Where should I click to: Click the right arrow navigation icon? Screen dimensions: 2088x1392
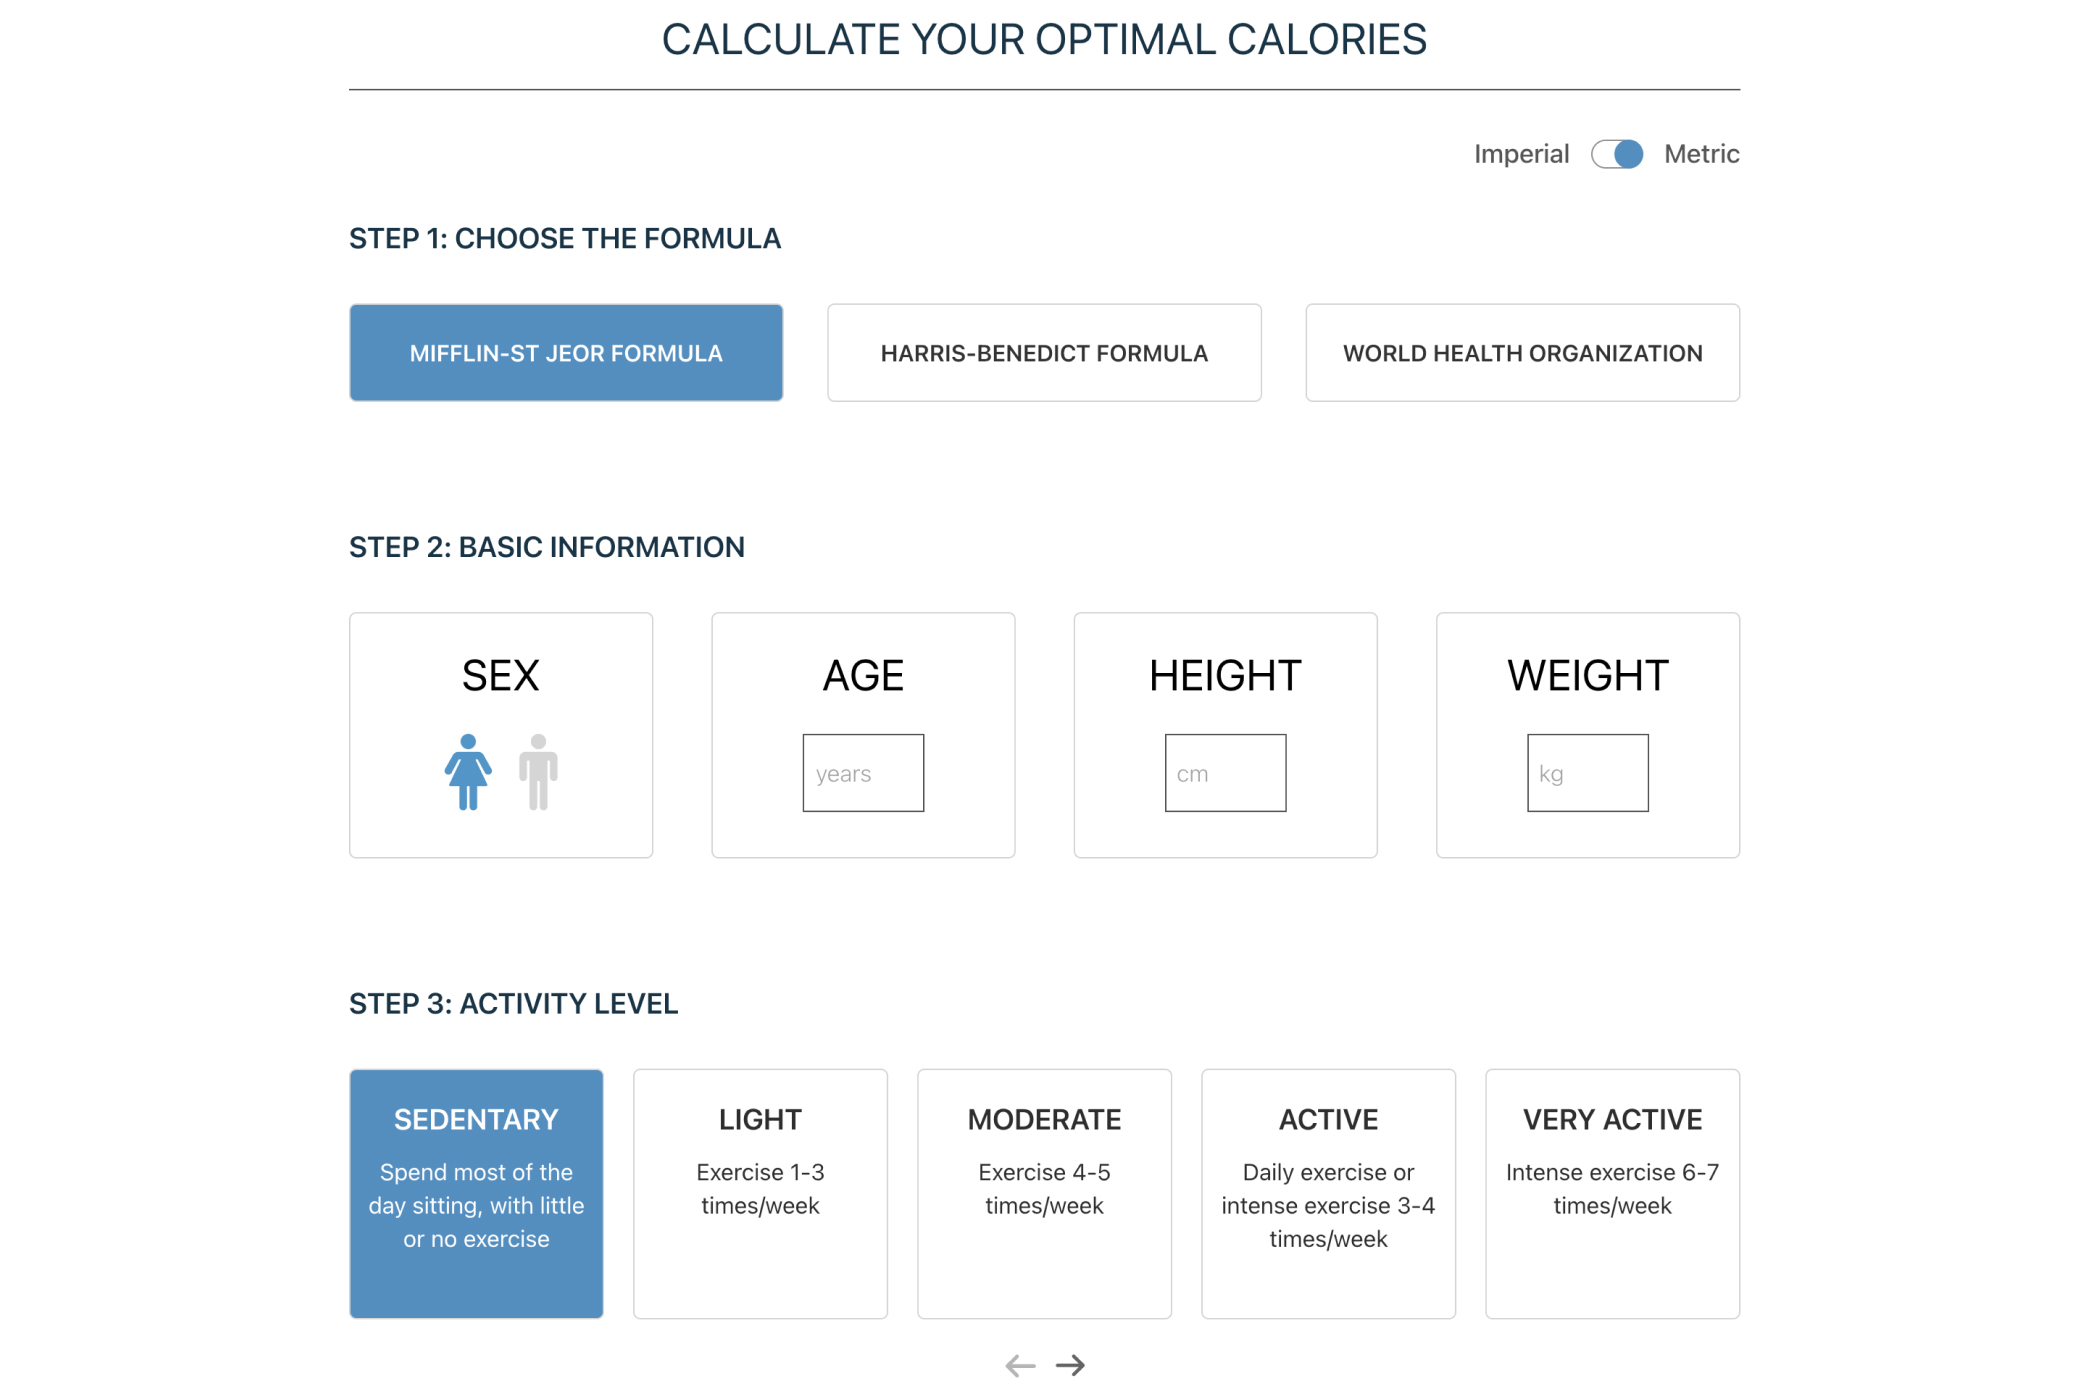click(1070, 1365)
